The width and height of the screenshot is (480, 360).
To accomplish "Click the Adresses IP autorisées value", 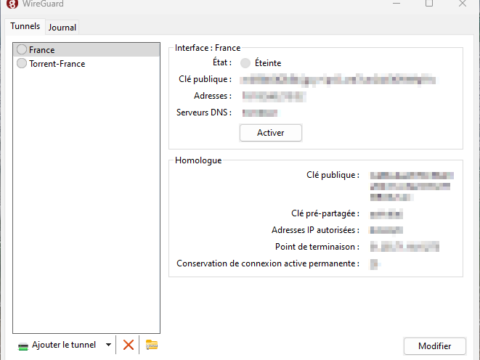I will pyautogui.click(x=386, y=230).
